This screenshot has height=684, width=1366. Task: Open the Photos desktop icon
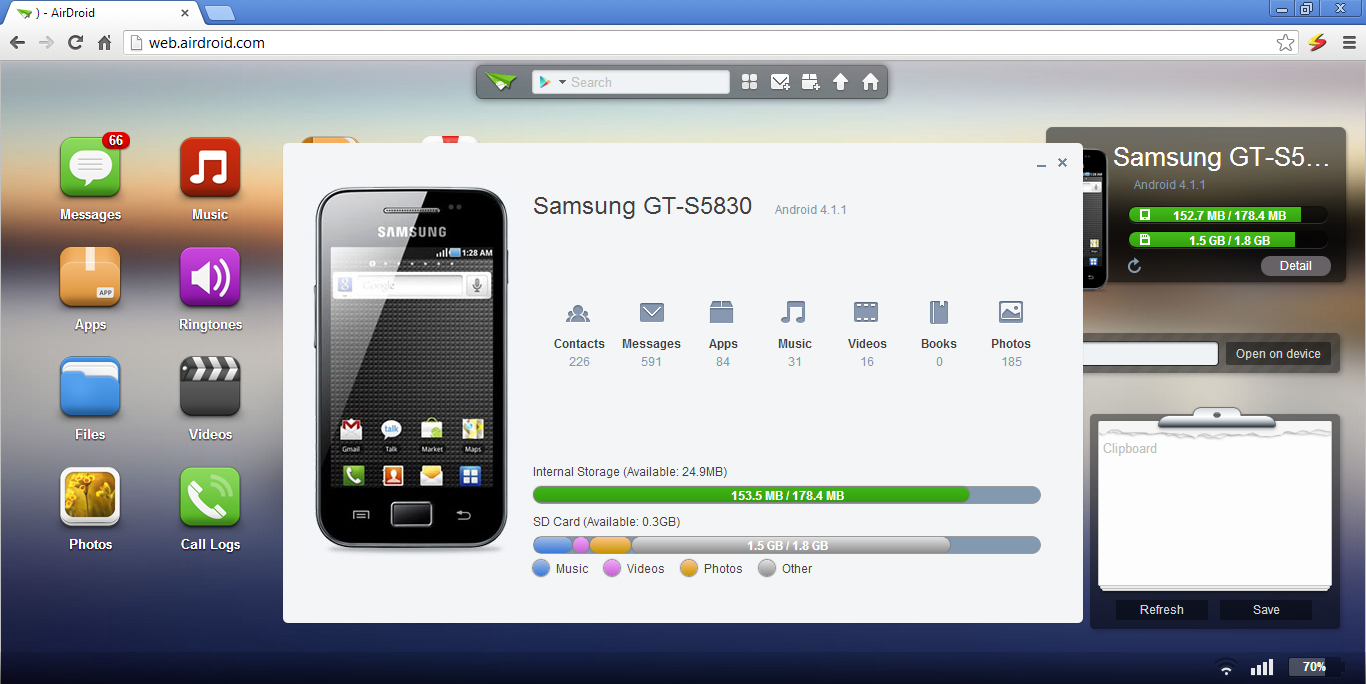(x=90, y=498)
